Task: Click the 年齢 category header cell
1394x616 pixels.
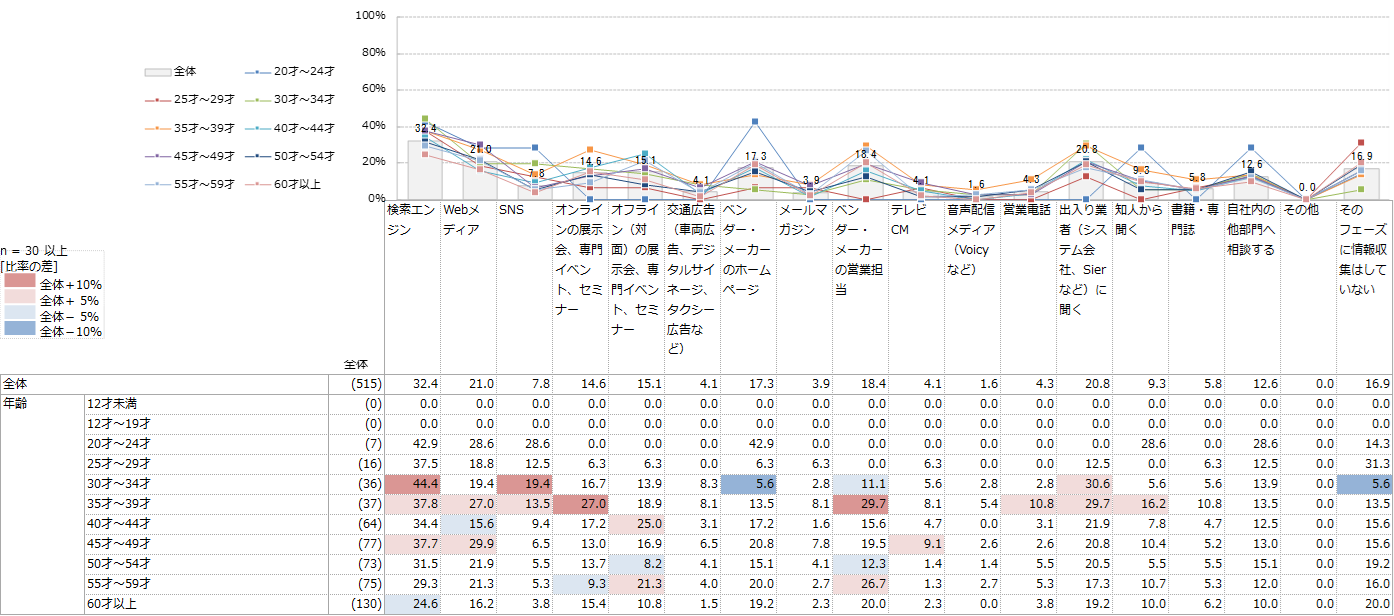Action: tap(17, 404)
